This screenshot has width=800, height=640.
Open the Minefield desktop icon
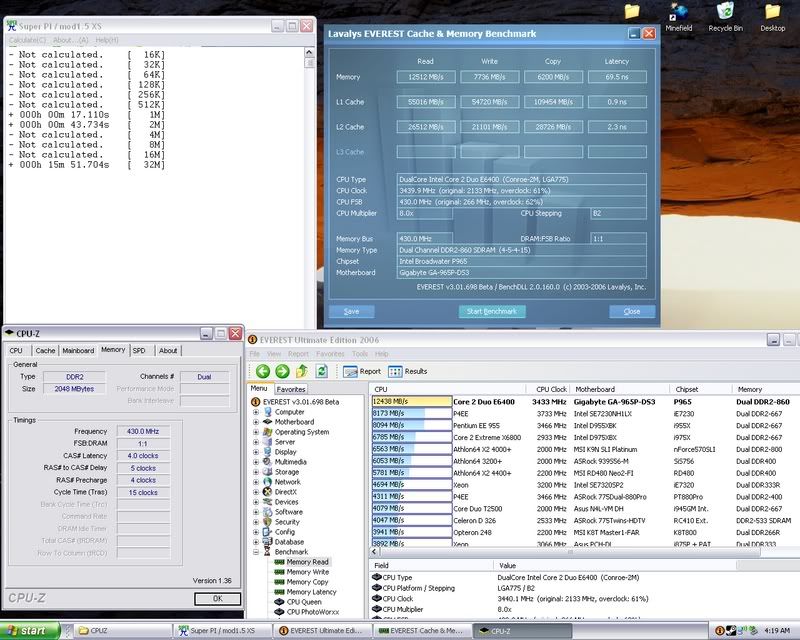[679, 18]
